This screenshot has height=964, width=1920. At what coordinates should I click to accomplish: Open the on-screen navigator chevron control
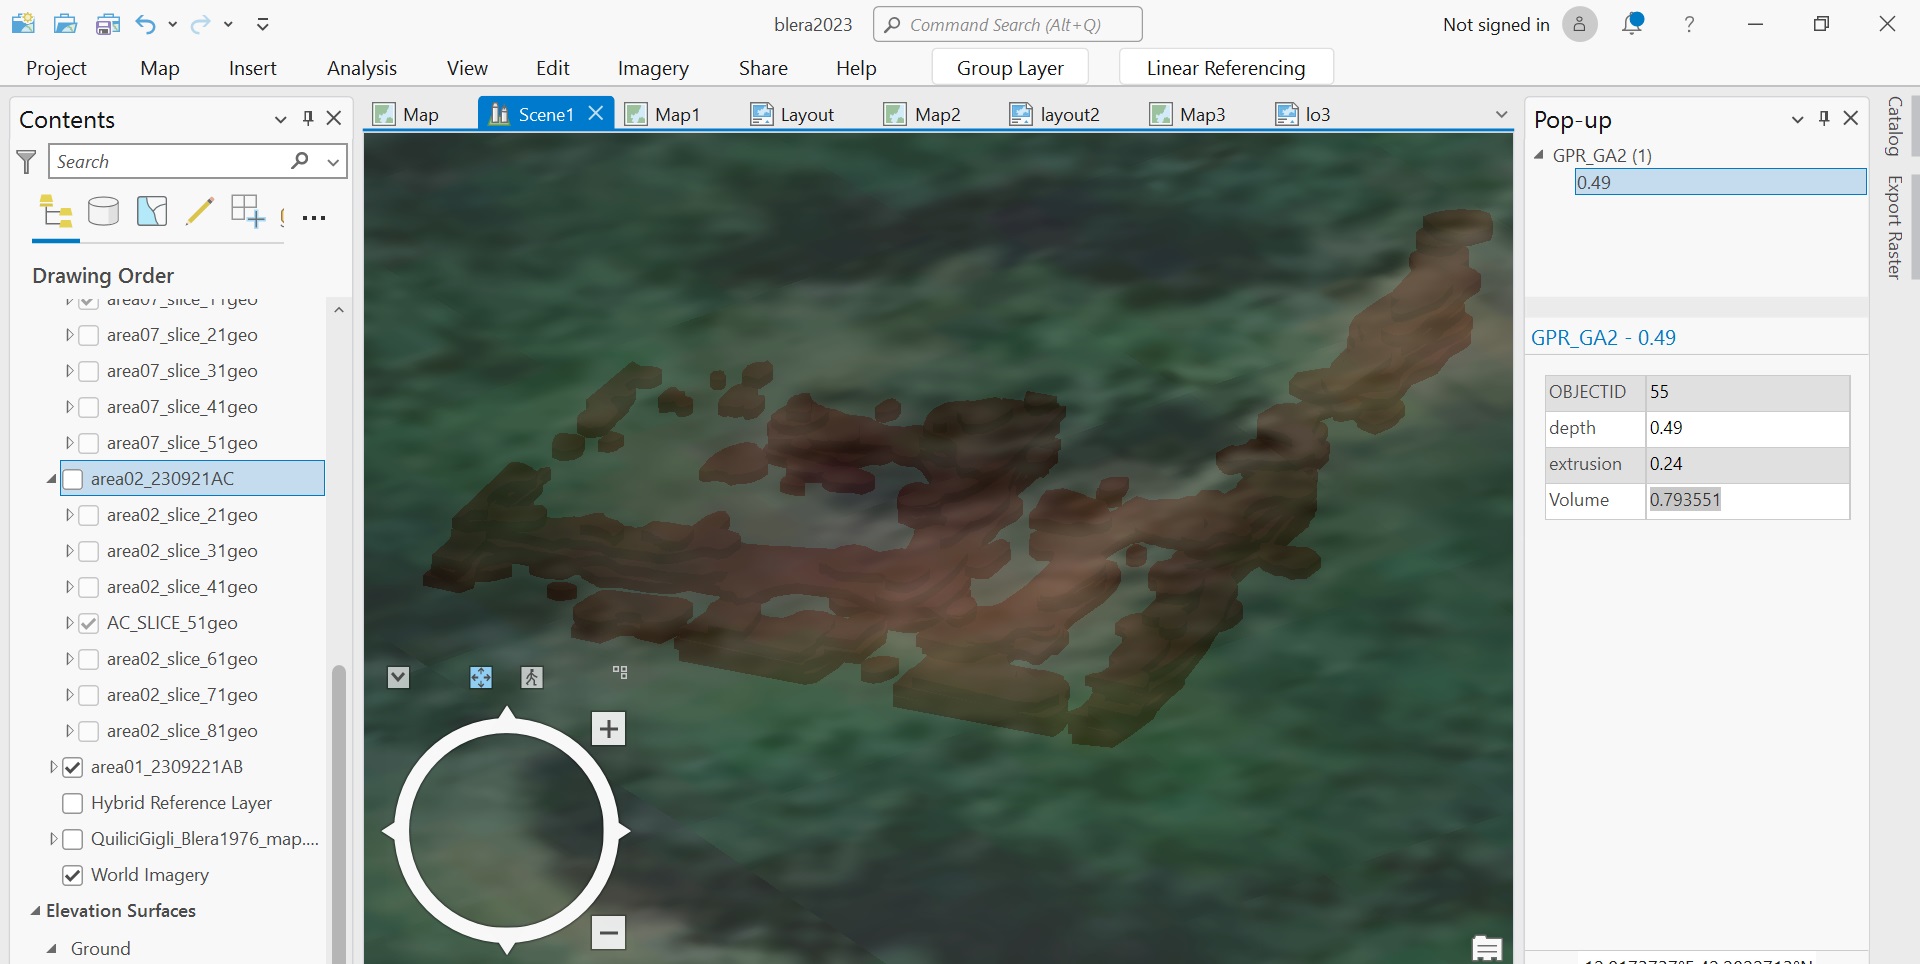398,677
